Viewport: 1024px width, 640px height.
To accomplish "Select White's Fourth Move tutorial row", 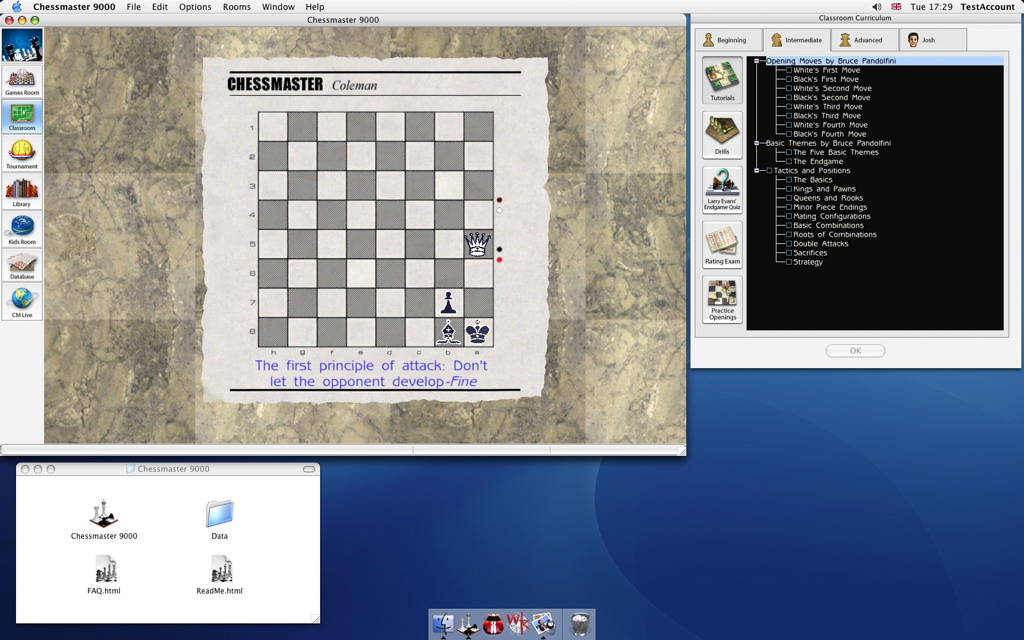I will click(830, 125).
